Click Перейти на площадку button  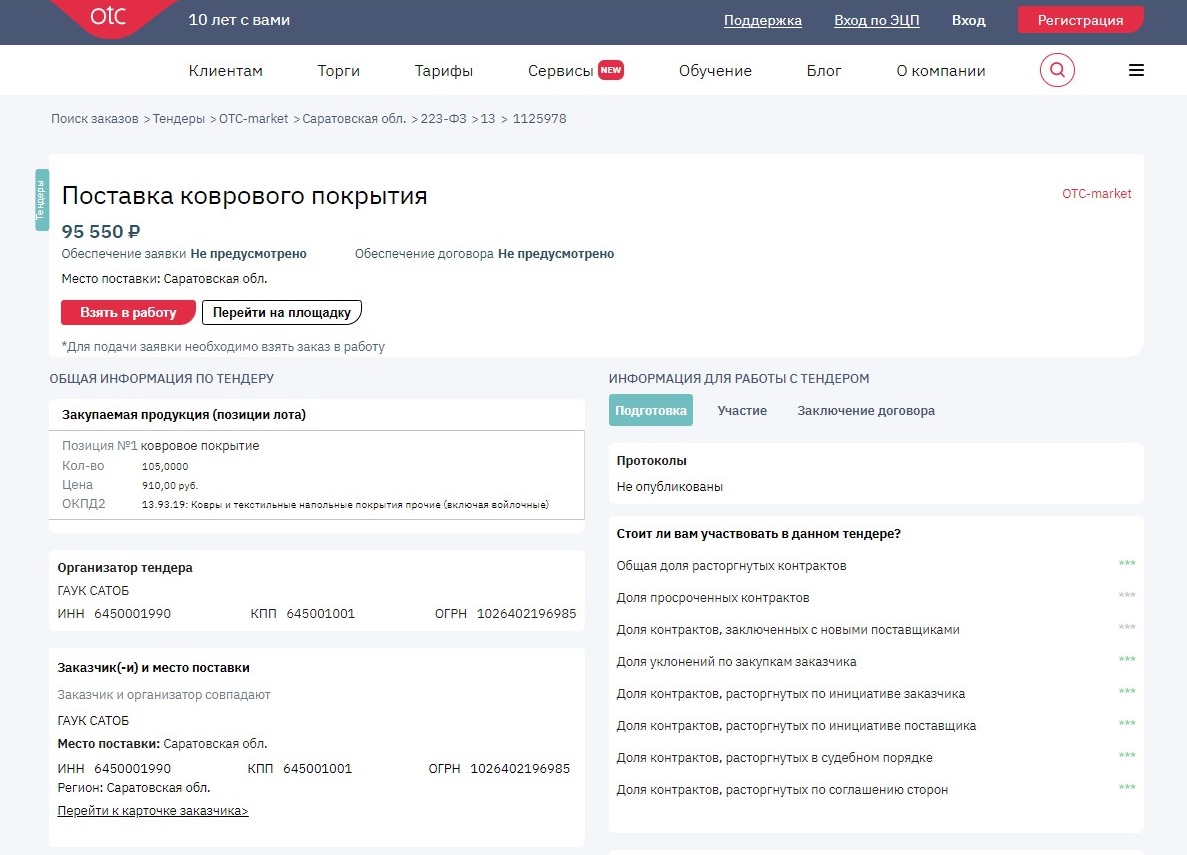point(281,312)
